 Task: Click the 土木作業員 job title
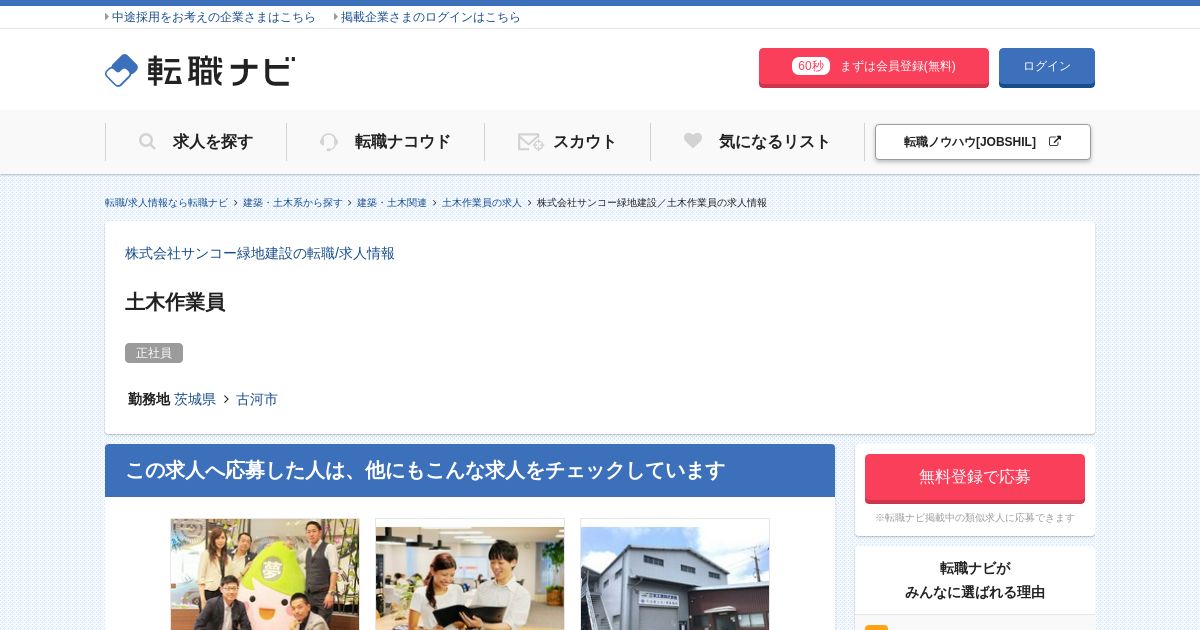click(x=175, y=302)
